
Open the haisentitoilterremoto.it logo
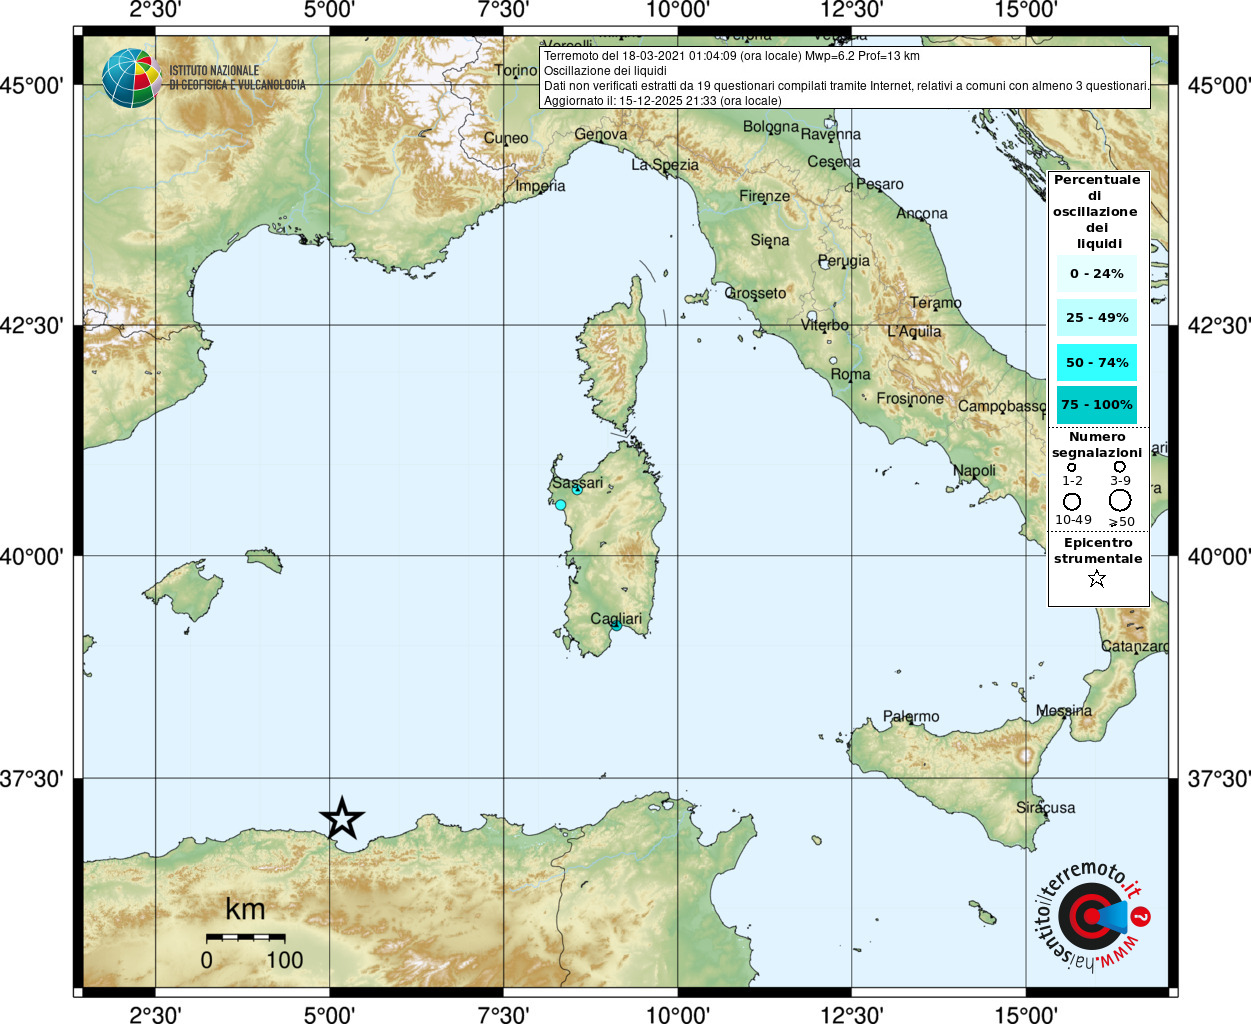(1089, 915)
